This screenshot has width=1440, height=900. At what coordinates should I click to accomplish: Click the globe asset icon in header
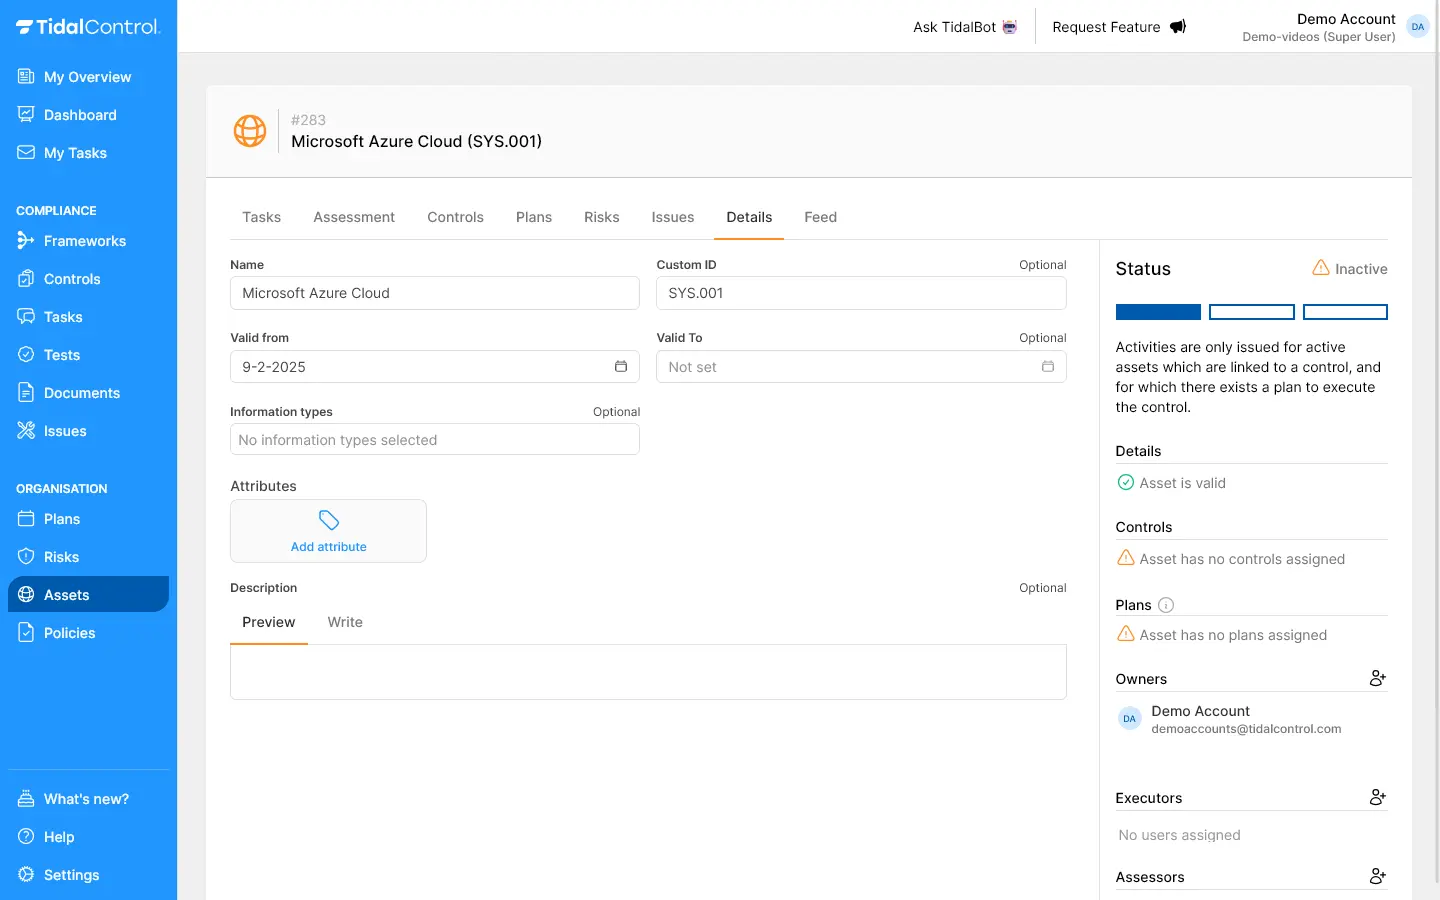[250, 131]
